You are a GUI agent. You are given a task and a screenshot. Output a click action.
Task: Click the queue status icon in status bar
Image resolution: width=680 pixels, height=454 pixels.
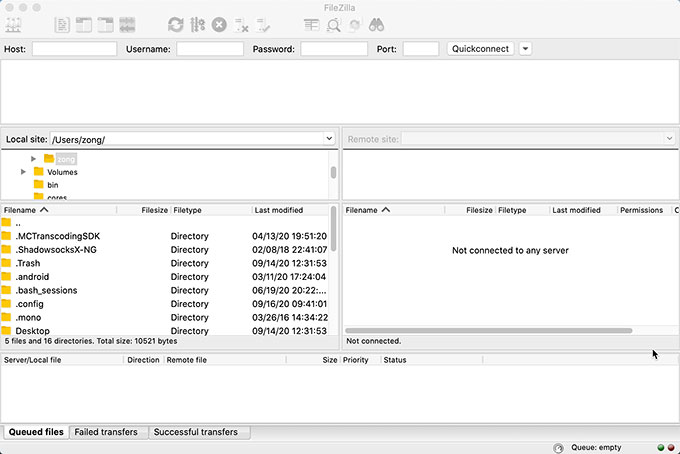(558, 447)
